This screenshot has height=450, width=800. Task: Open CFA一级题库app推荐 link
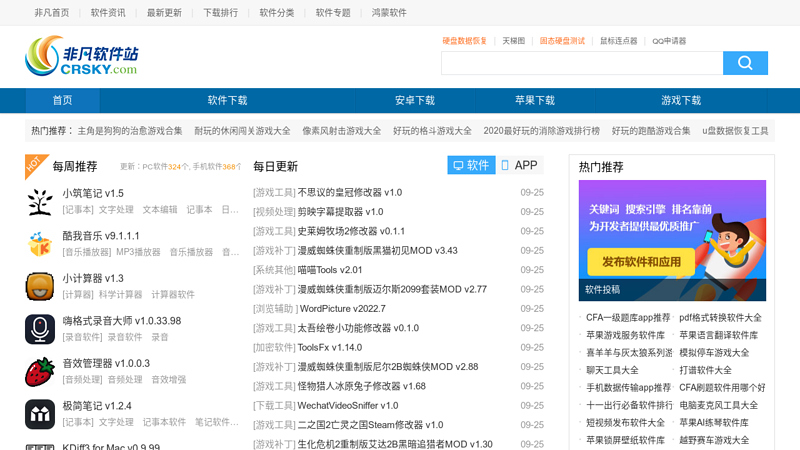point(628,318)
